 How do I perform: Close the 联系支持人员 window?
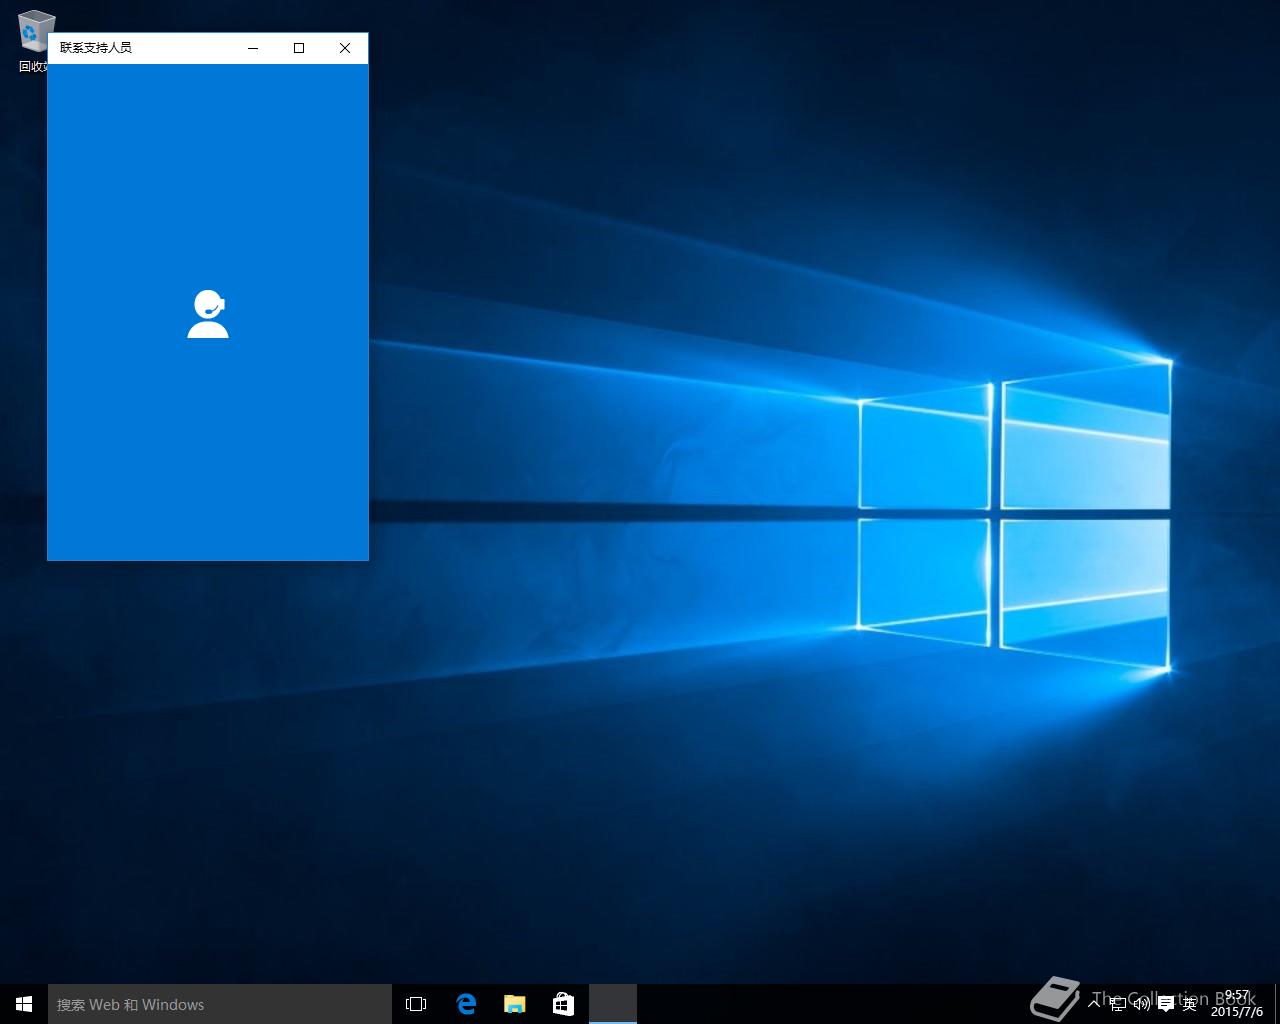coord(345,48)
